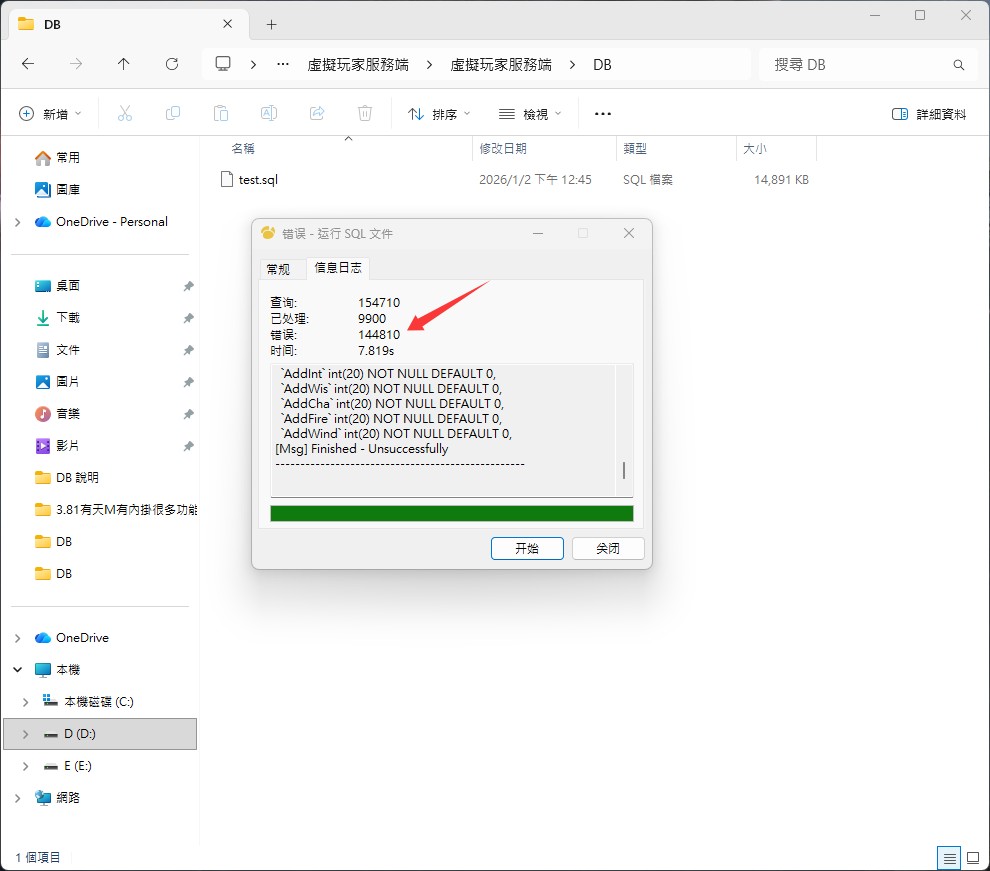
Task: Open 圖庫 (Gallery) in sidebar
Action: pyautogui.click(x=68, y=189)
